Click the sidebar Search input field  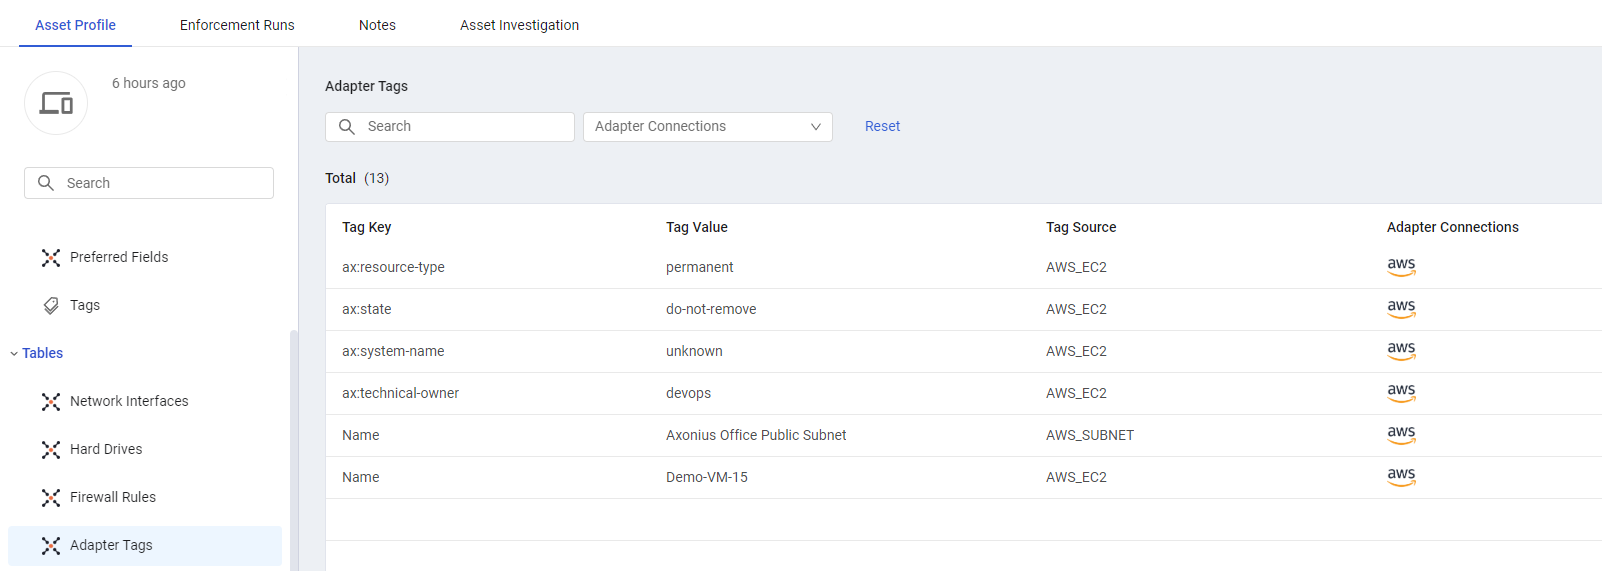(149, 183)
